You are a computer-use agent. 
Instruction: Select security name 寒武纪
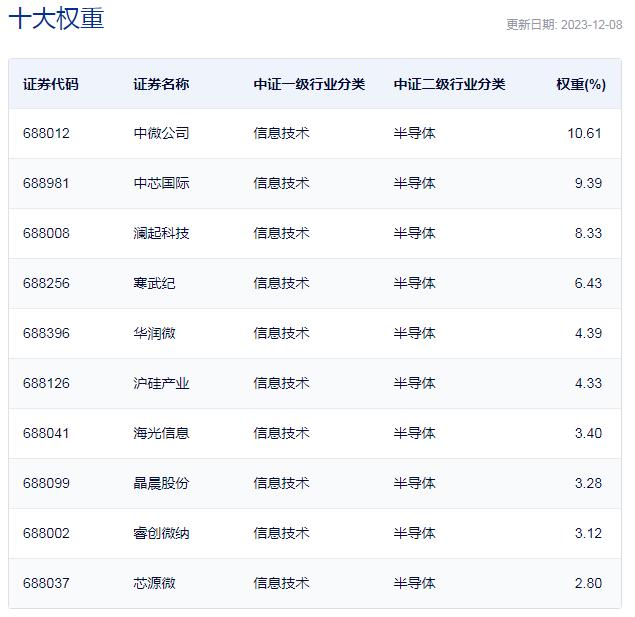pos(154,283)
